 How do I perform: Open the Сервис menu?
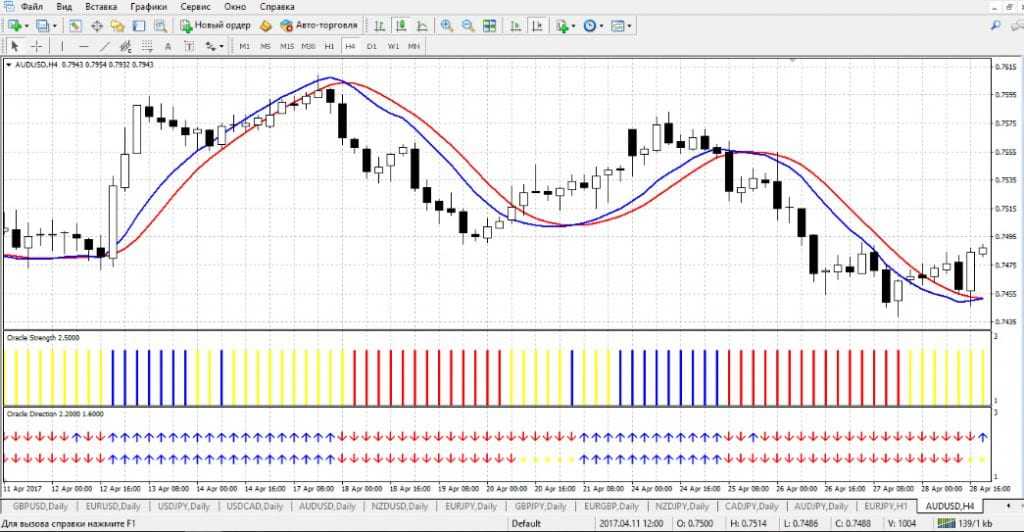click(195, 7)
